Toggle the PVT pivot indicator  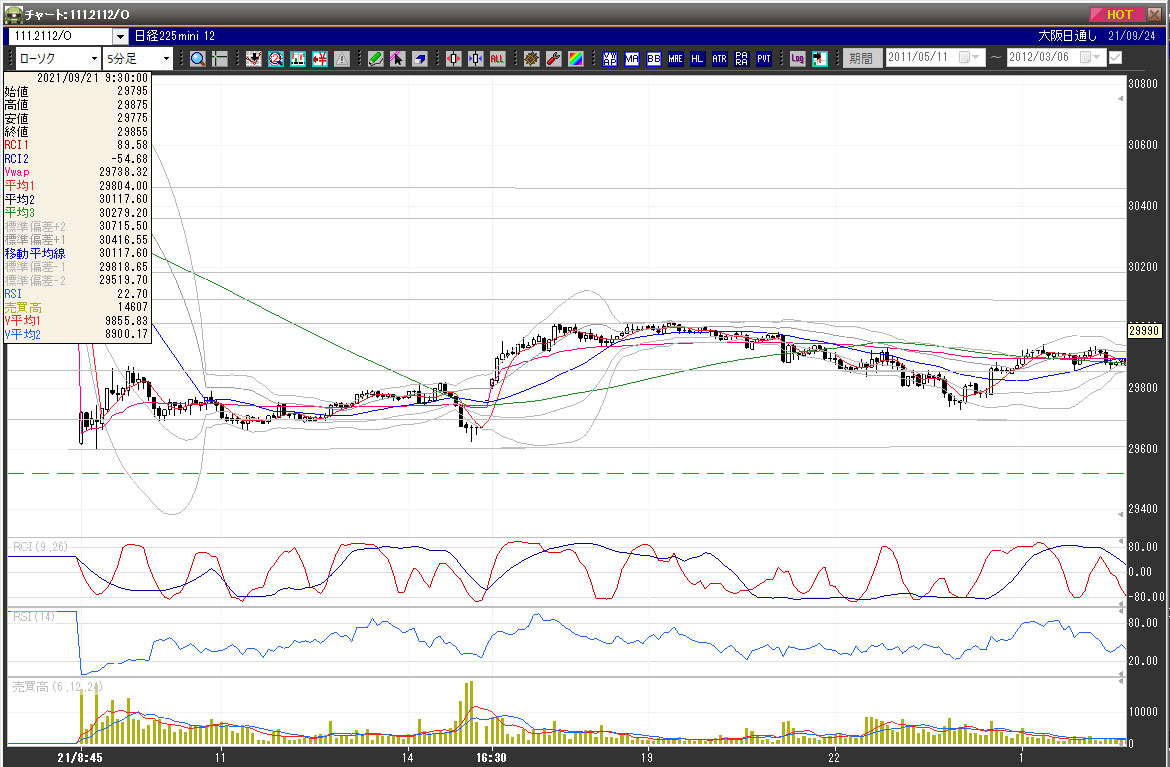(x=763, y=58)
